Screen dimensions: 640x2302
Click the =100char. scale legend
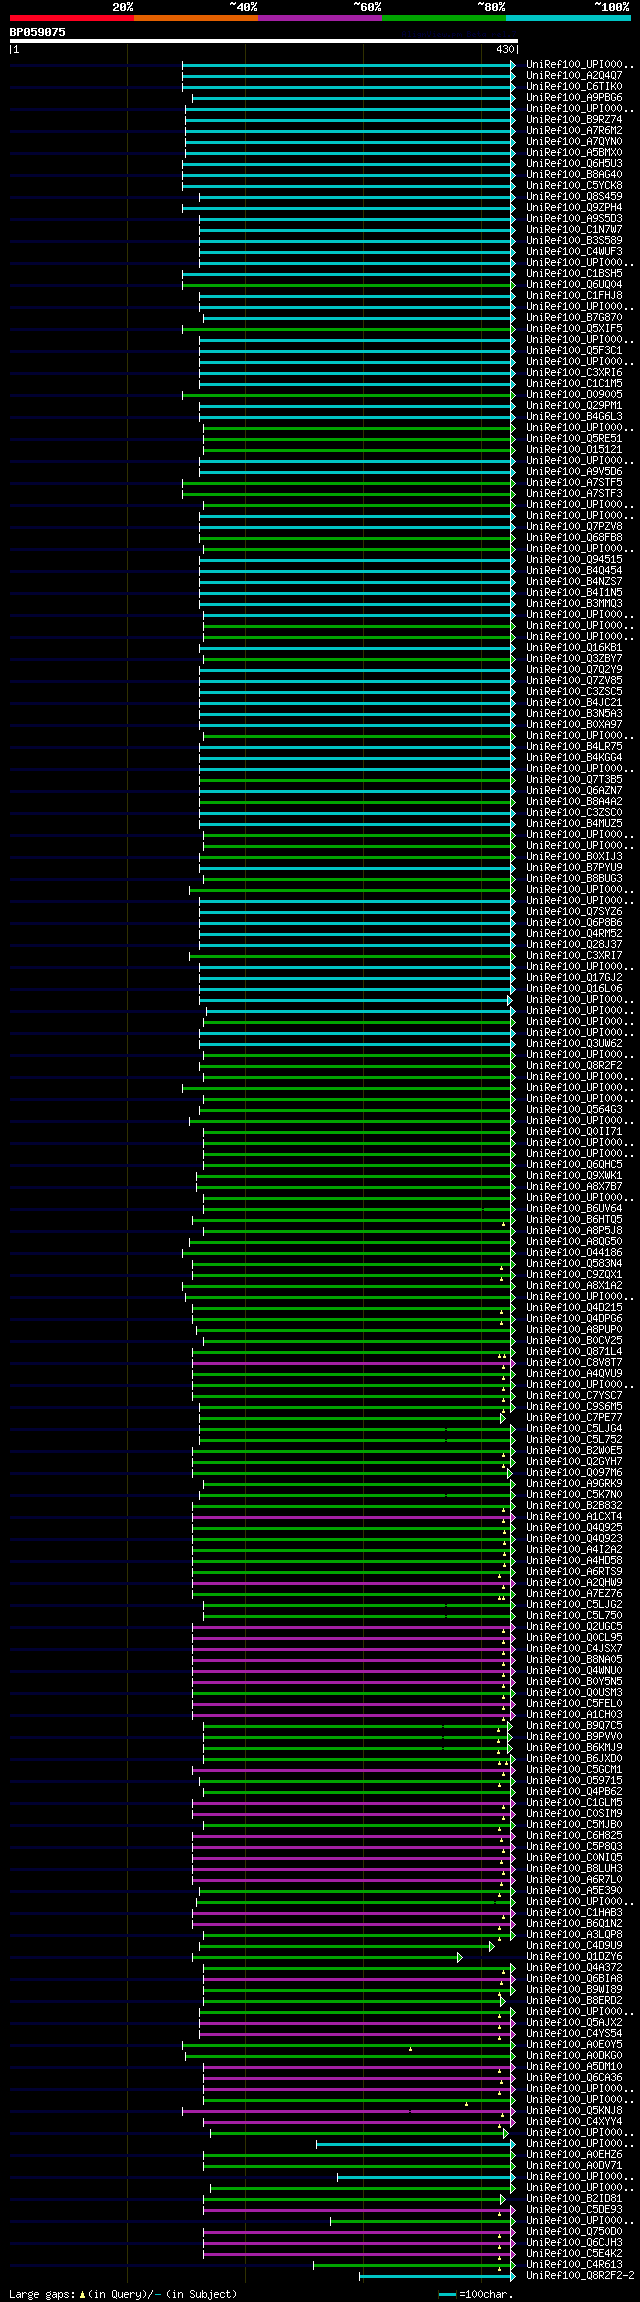coord(476,2294)
